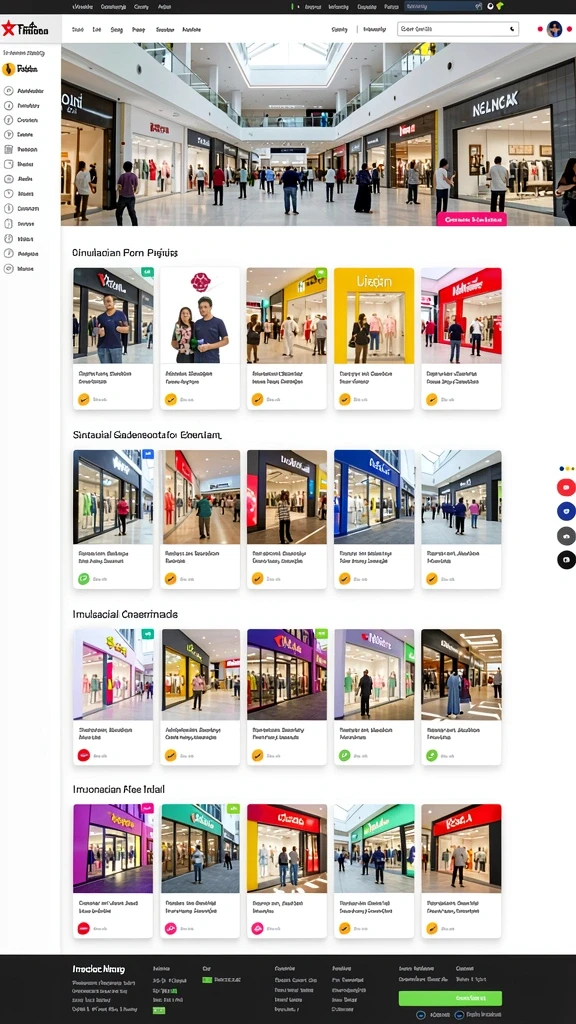Open the large mall atrium hero image
The width and height of the screenshot is (576, 1024).
319,135
